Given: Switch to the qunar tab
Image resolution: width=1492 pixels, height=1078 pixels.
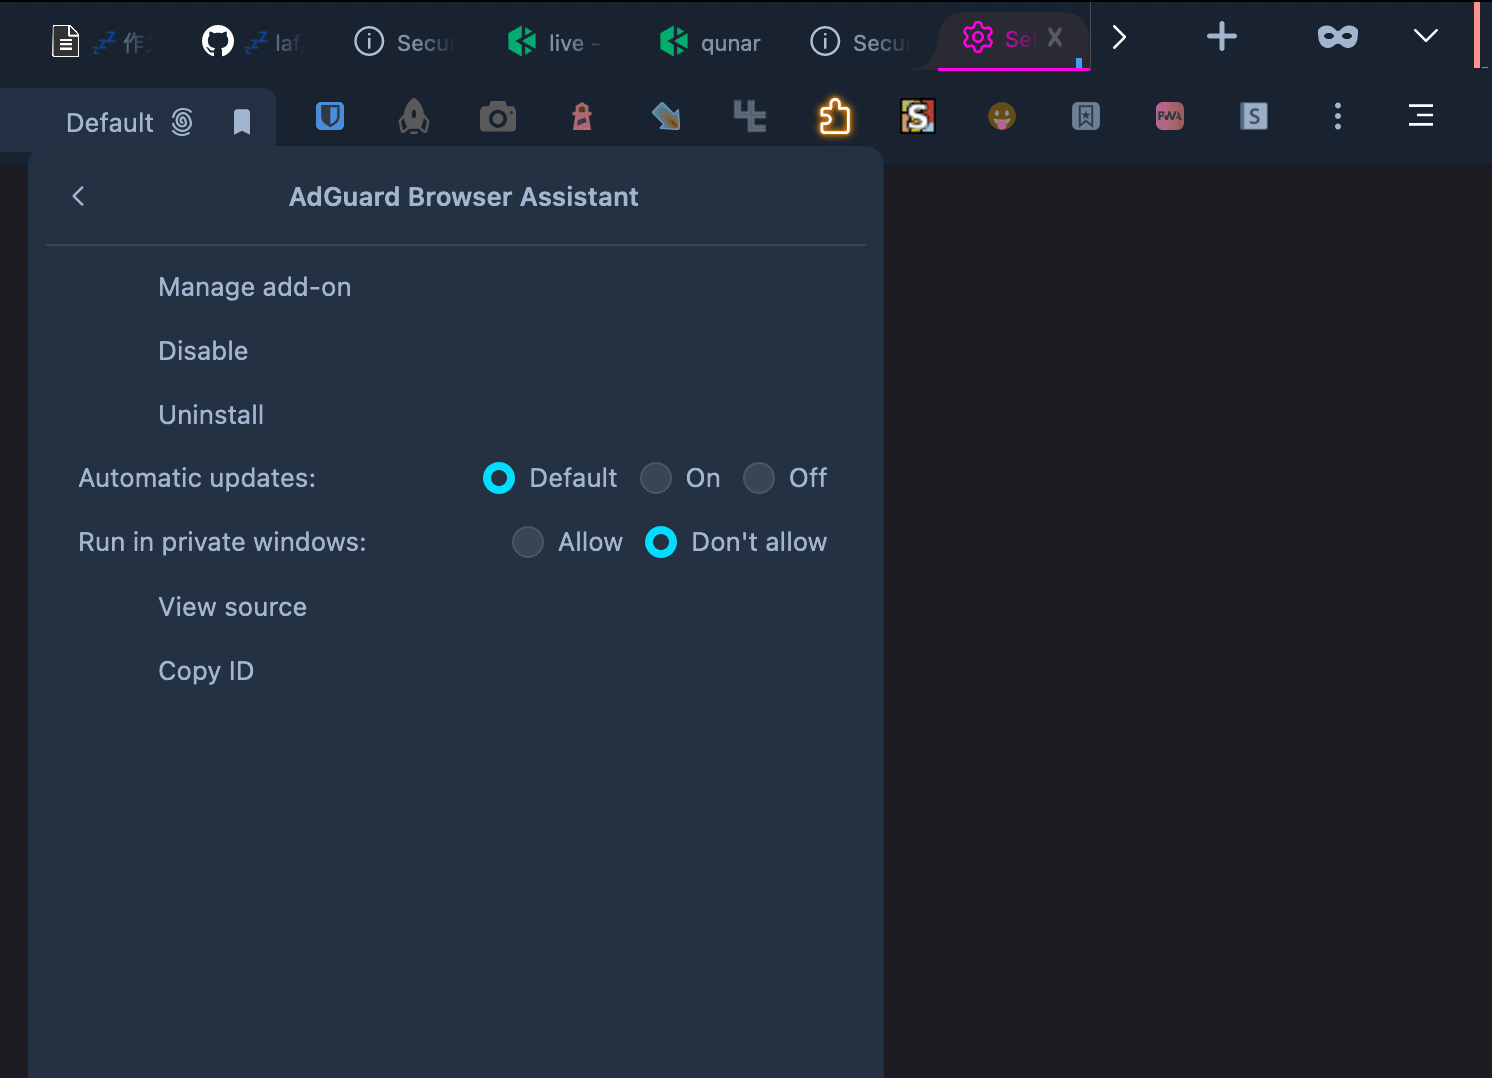Looking at the screenshot, I should point(710,42).
